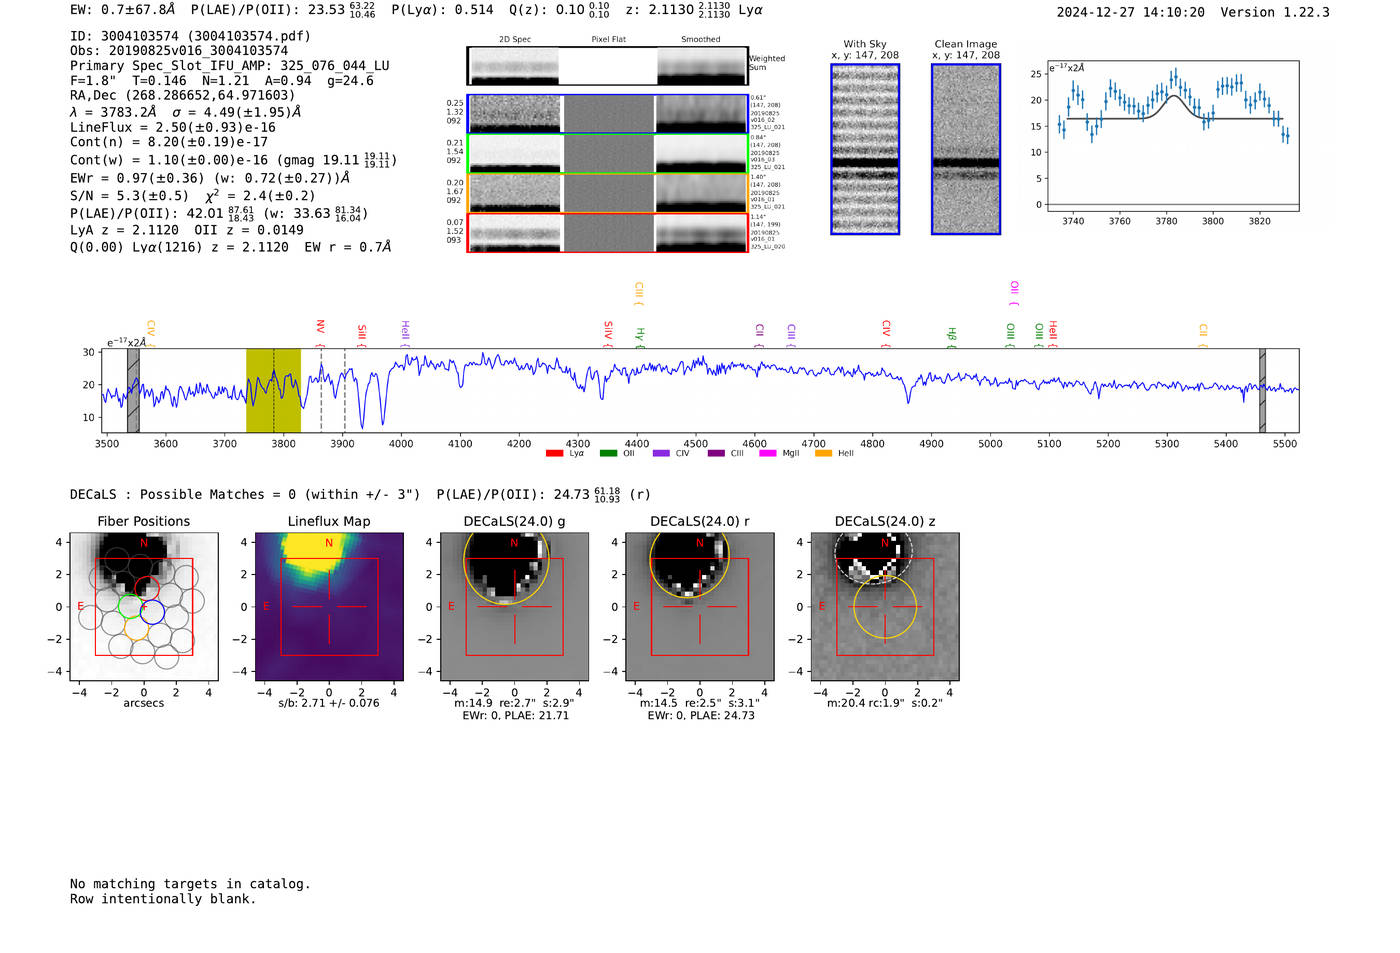The width and height of the screenshot is (1400, 953).
Task: Select the red-bordered fiber spectrum row
Action: click(x=607, y=233)
